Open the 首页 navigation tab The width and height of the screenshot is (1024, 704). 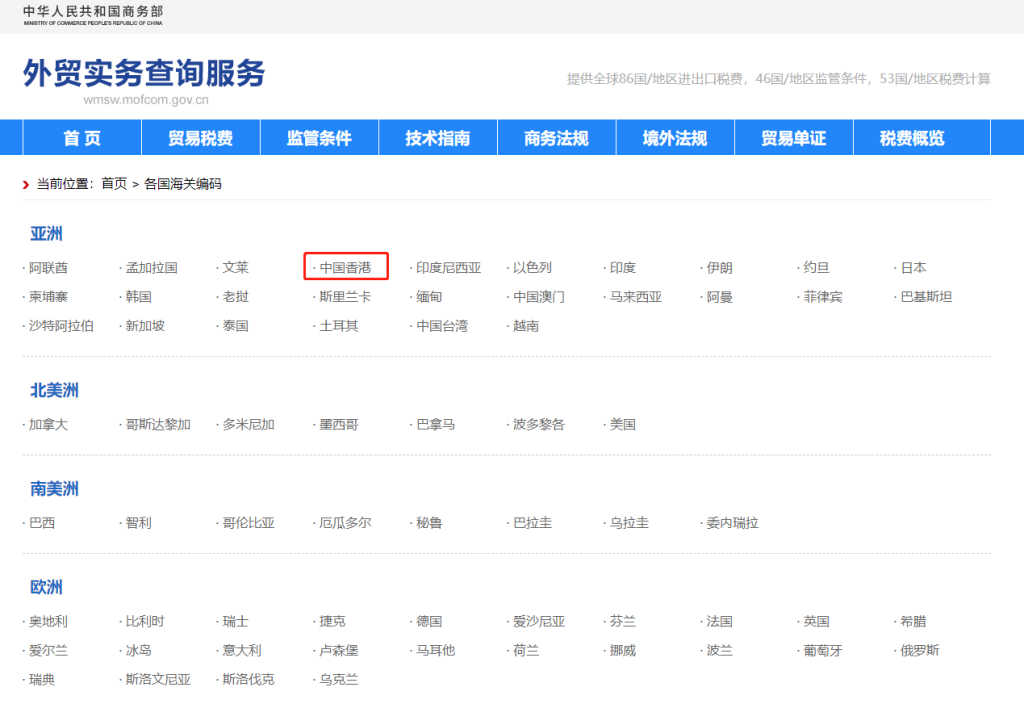tap(82, 138)
